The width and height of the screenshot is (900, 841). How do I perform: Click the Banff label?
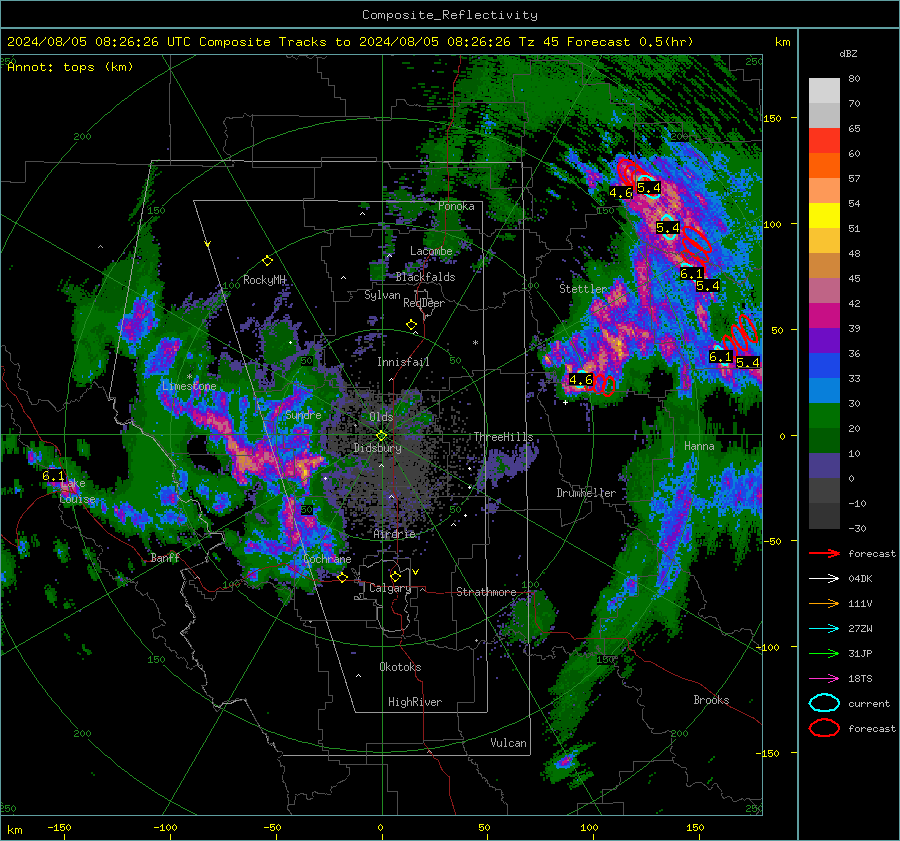tap(165, 557)
